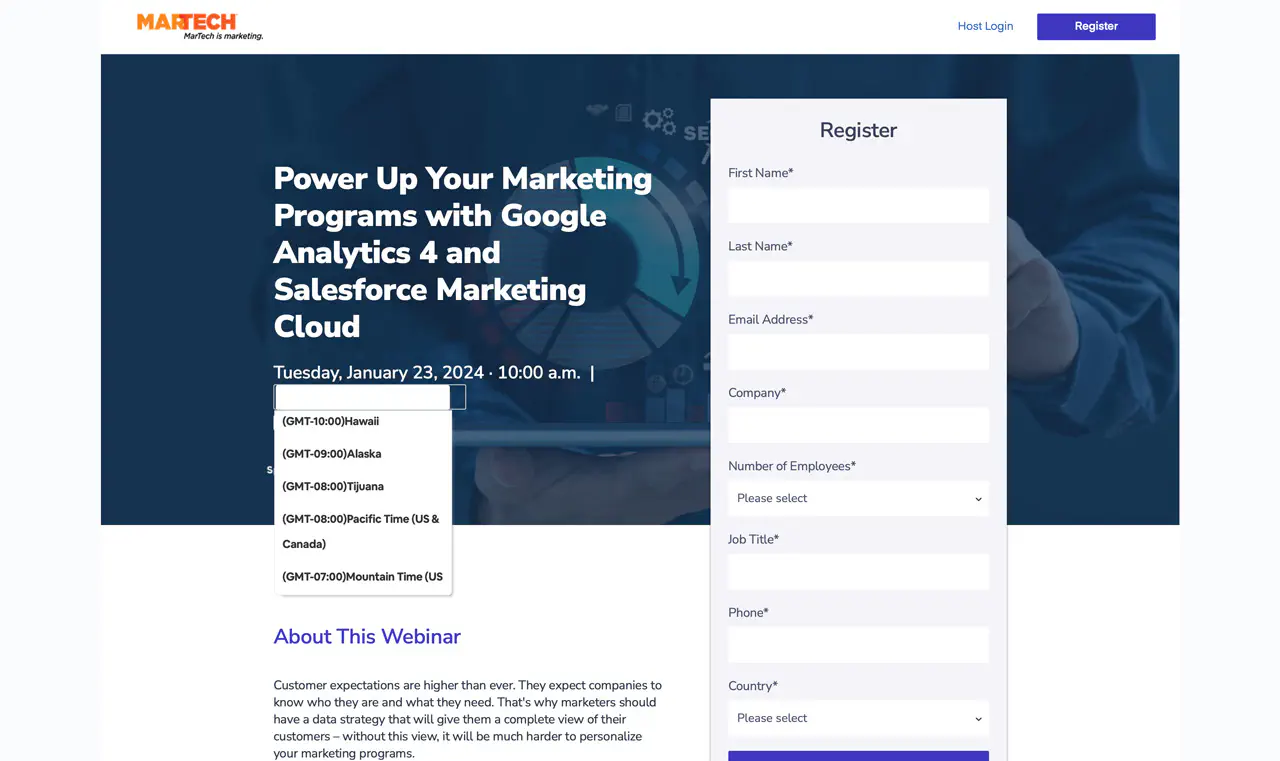Screen dimensions: 1280x761
Task: Click the Register button in header
Action: click(1096, 26)
